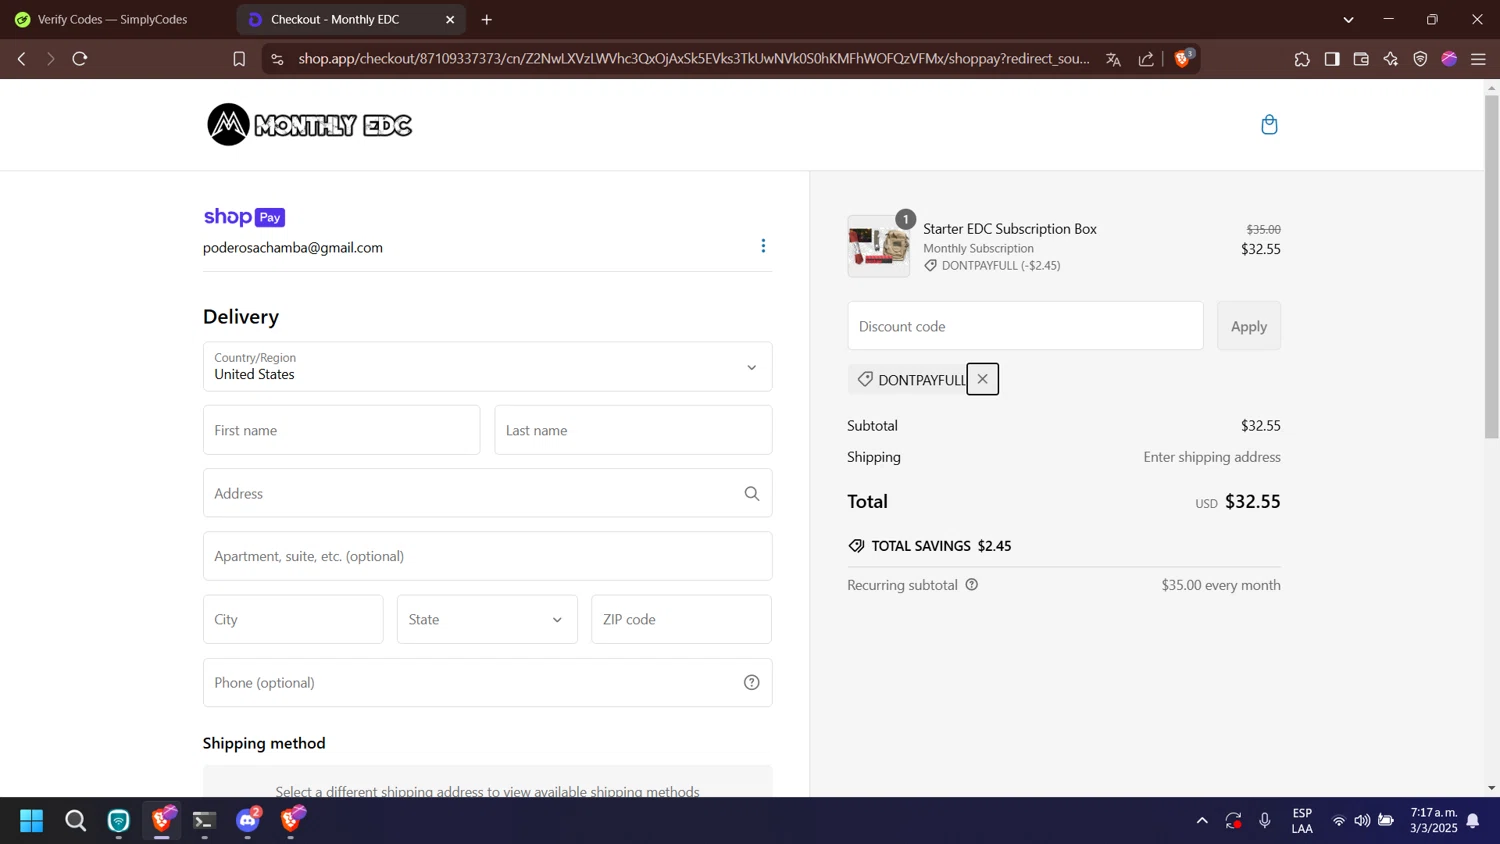The width and height of the screenshot is (1500, 844).
Task: Focus the First name field
Action: point(341,430)
